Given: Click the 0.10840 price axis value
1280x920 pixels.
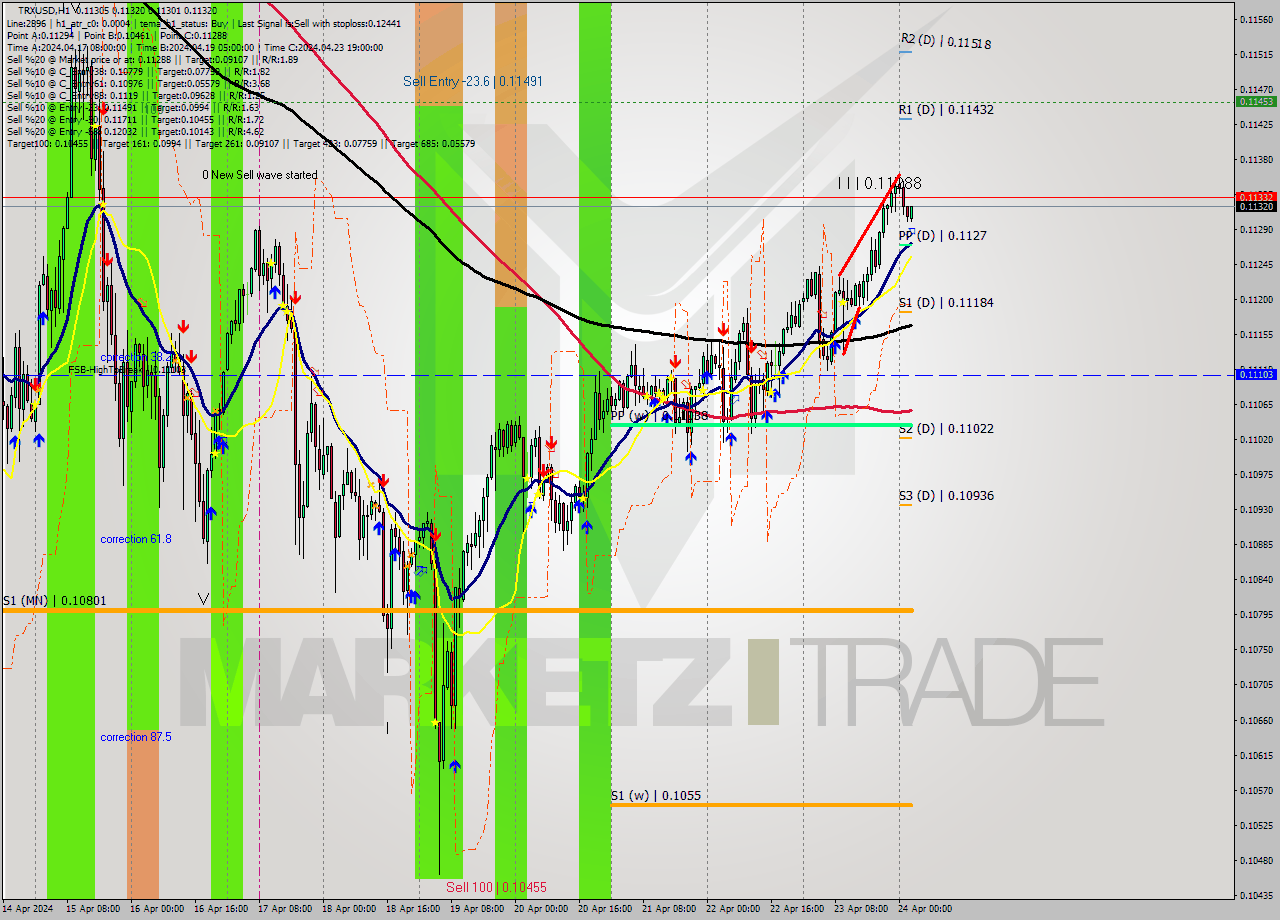Looking at the screenshot, I should pyautogui.click(x=1257, y=580).
